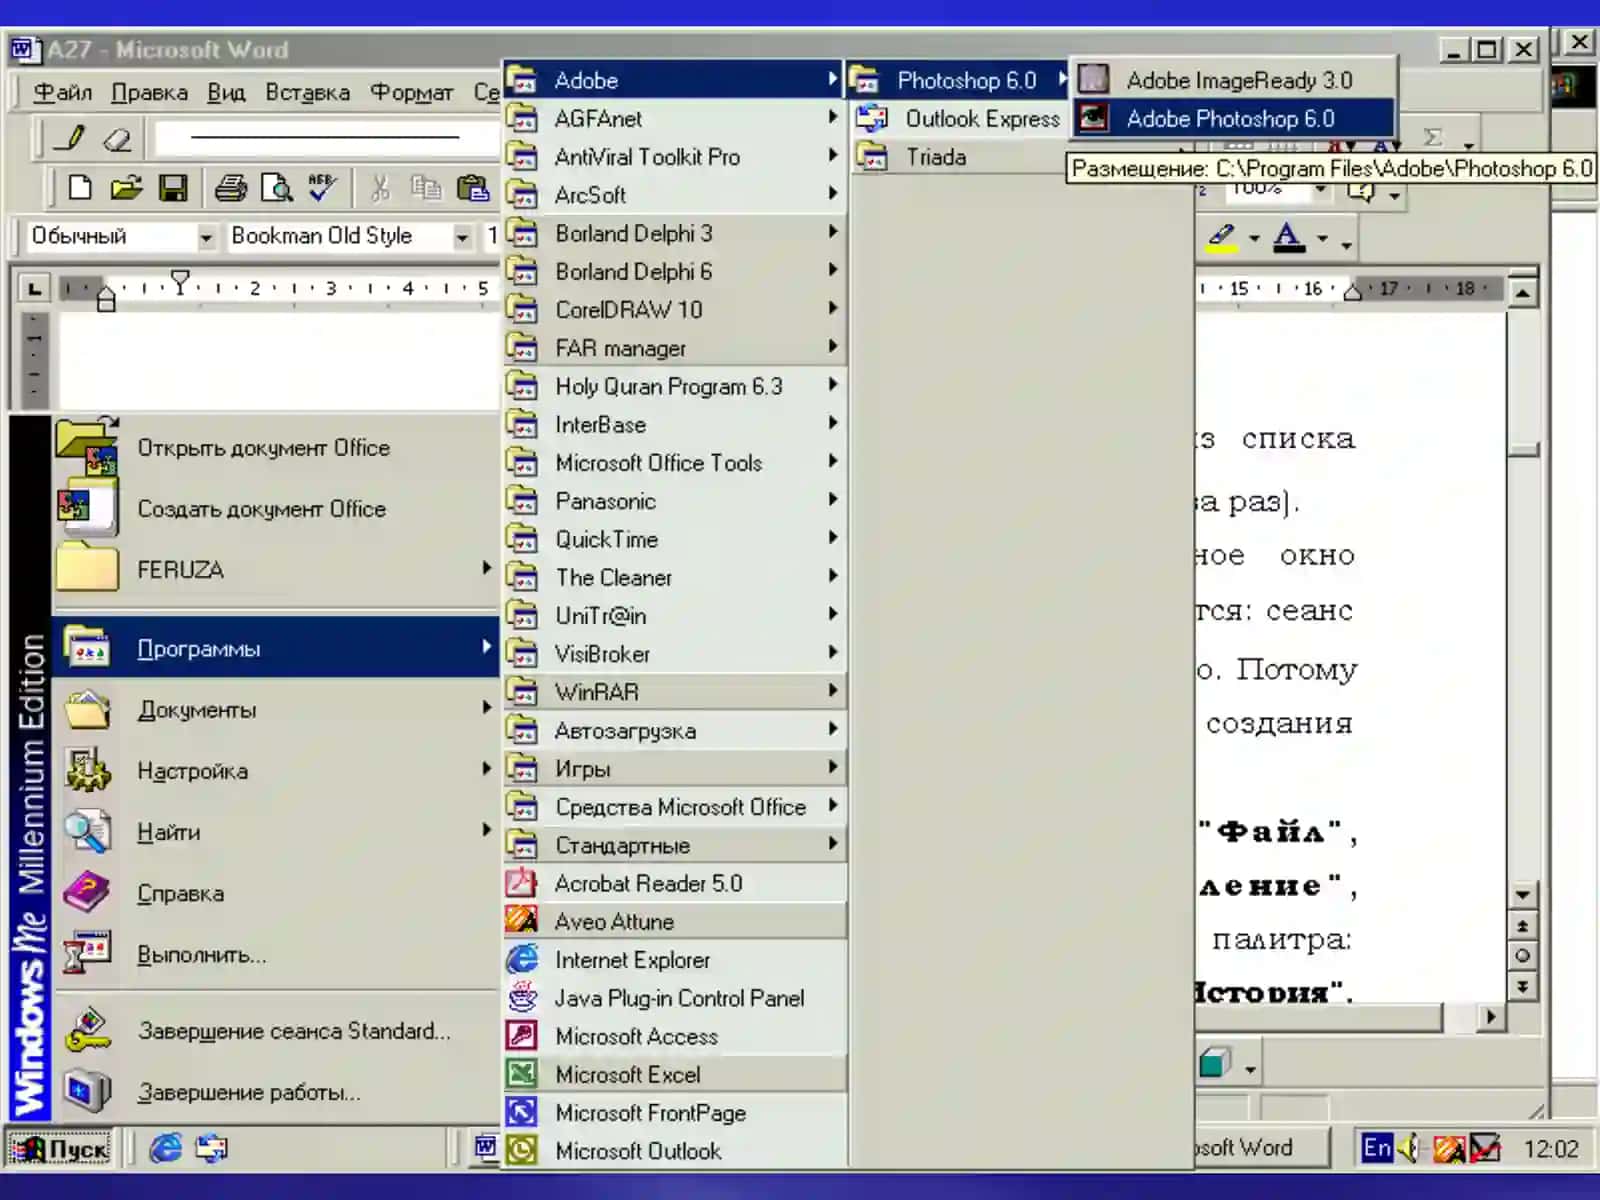This screenshot has height=1200, width=1600.
Task: Select the pencil draw-table tool
Action: coord(70,138)
